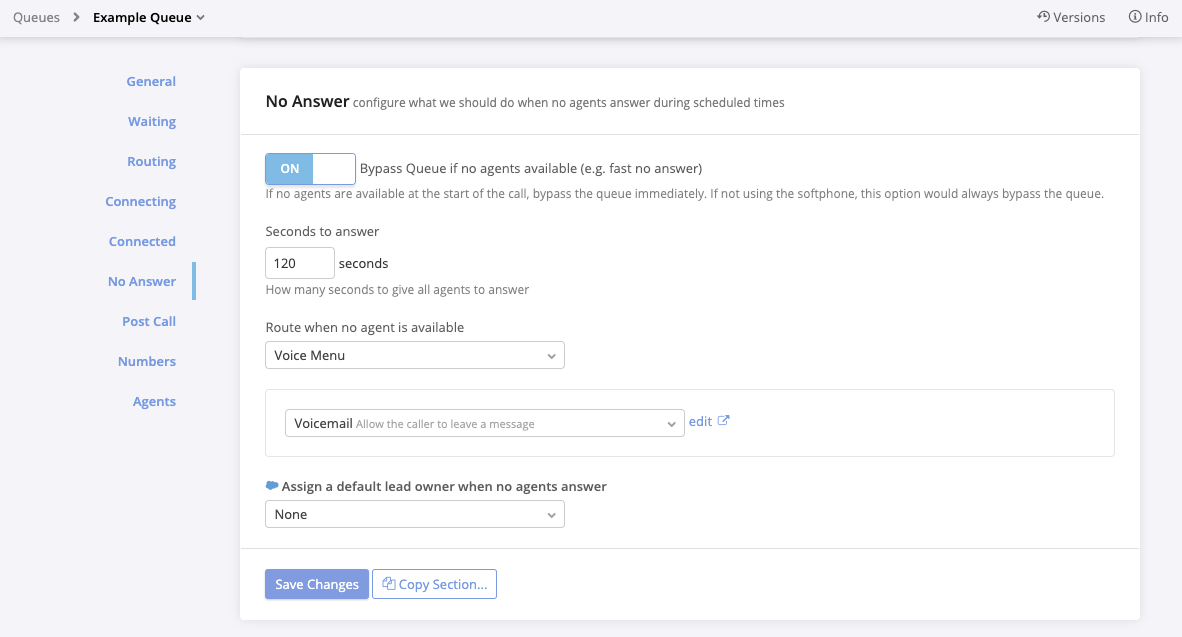The height and width of the screenshot is (637, 1182).
Task: Open the Voice Menu routing dropdown
Action: click(x=414, y=355)
